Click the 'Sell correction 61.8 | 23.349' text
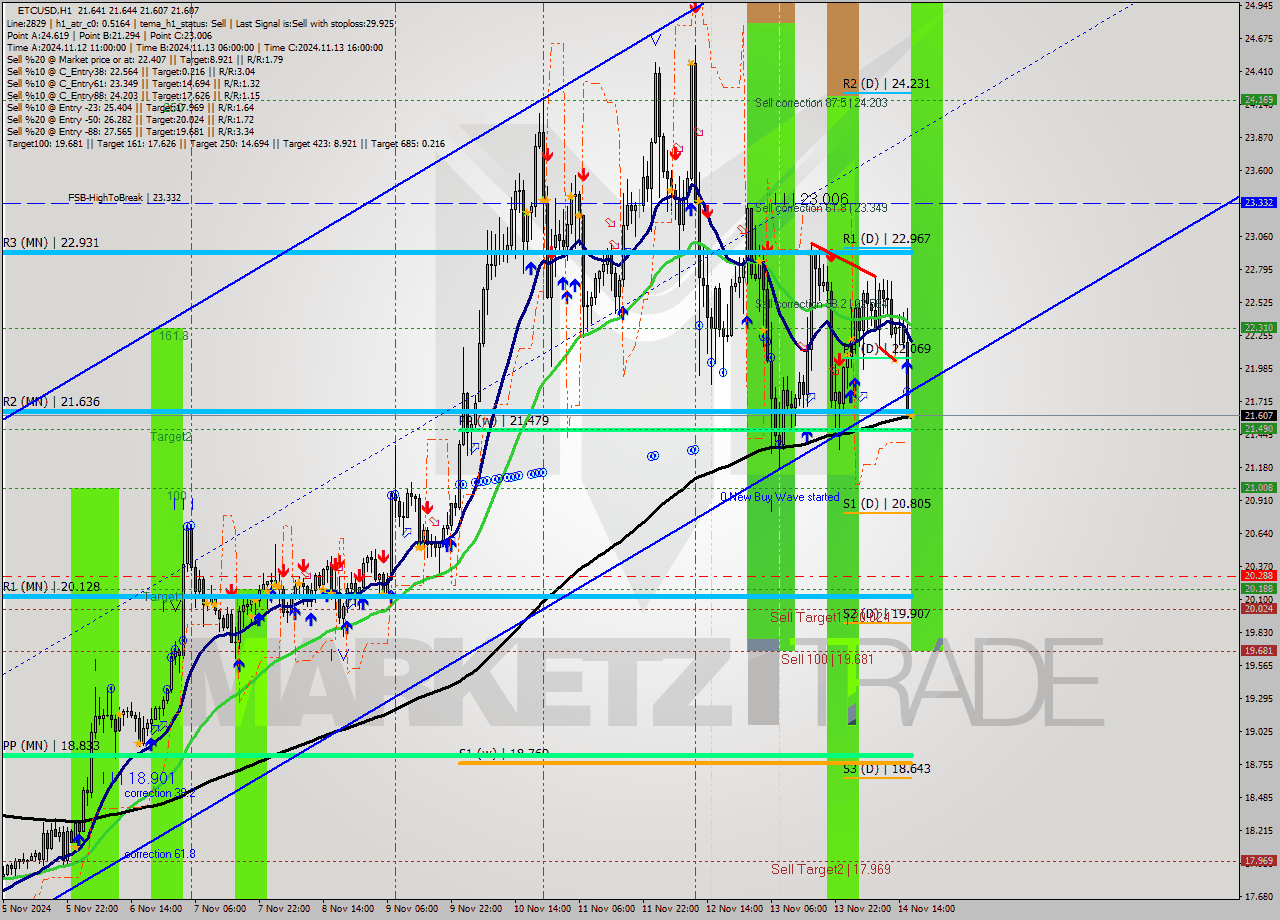The image size is (1280, 920). (x=821, y=208)
